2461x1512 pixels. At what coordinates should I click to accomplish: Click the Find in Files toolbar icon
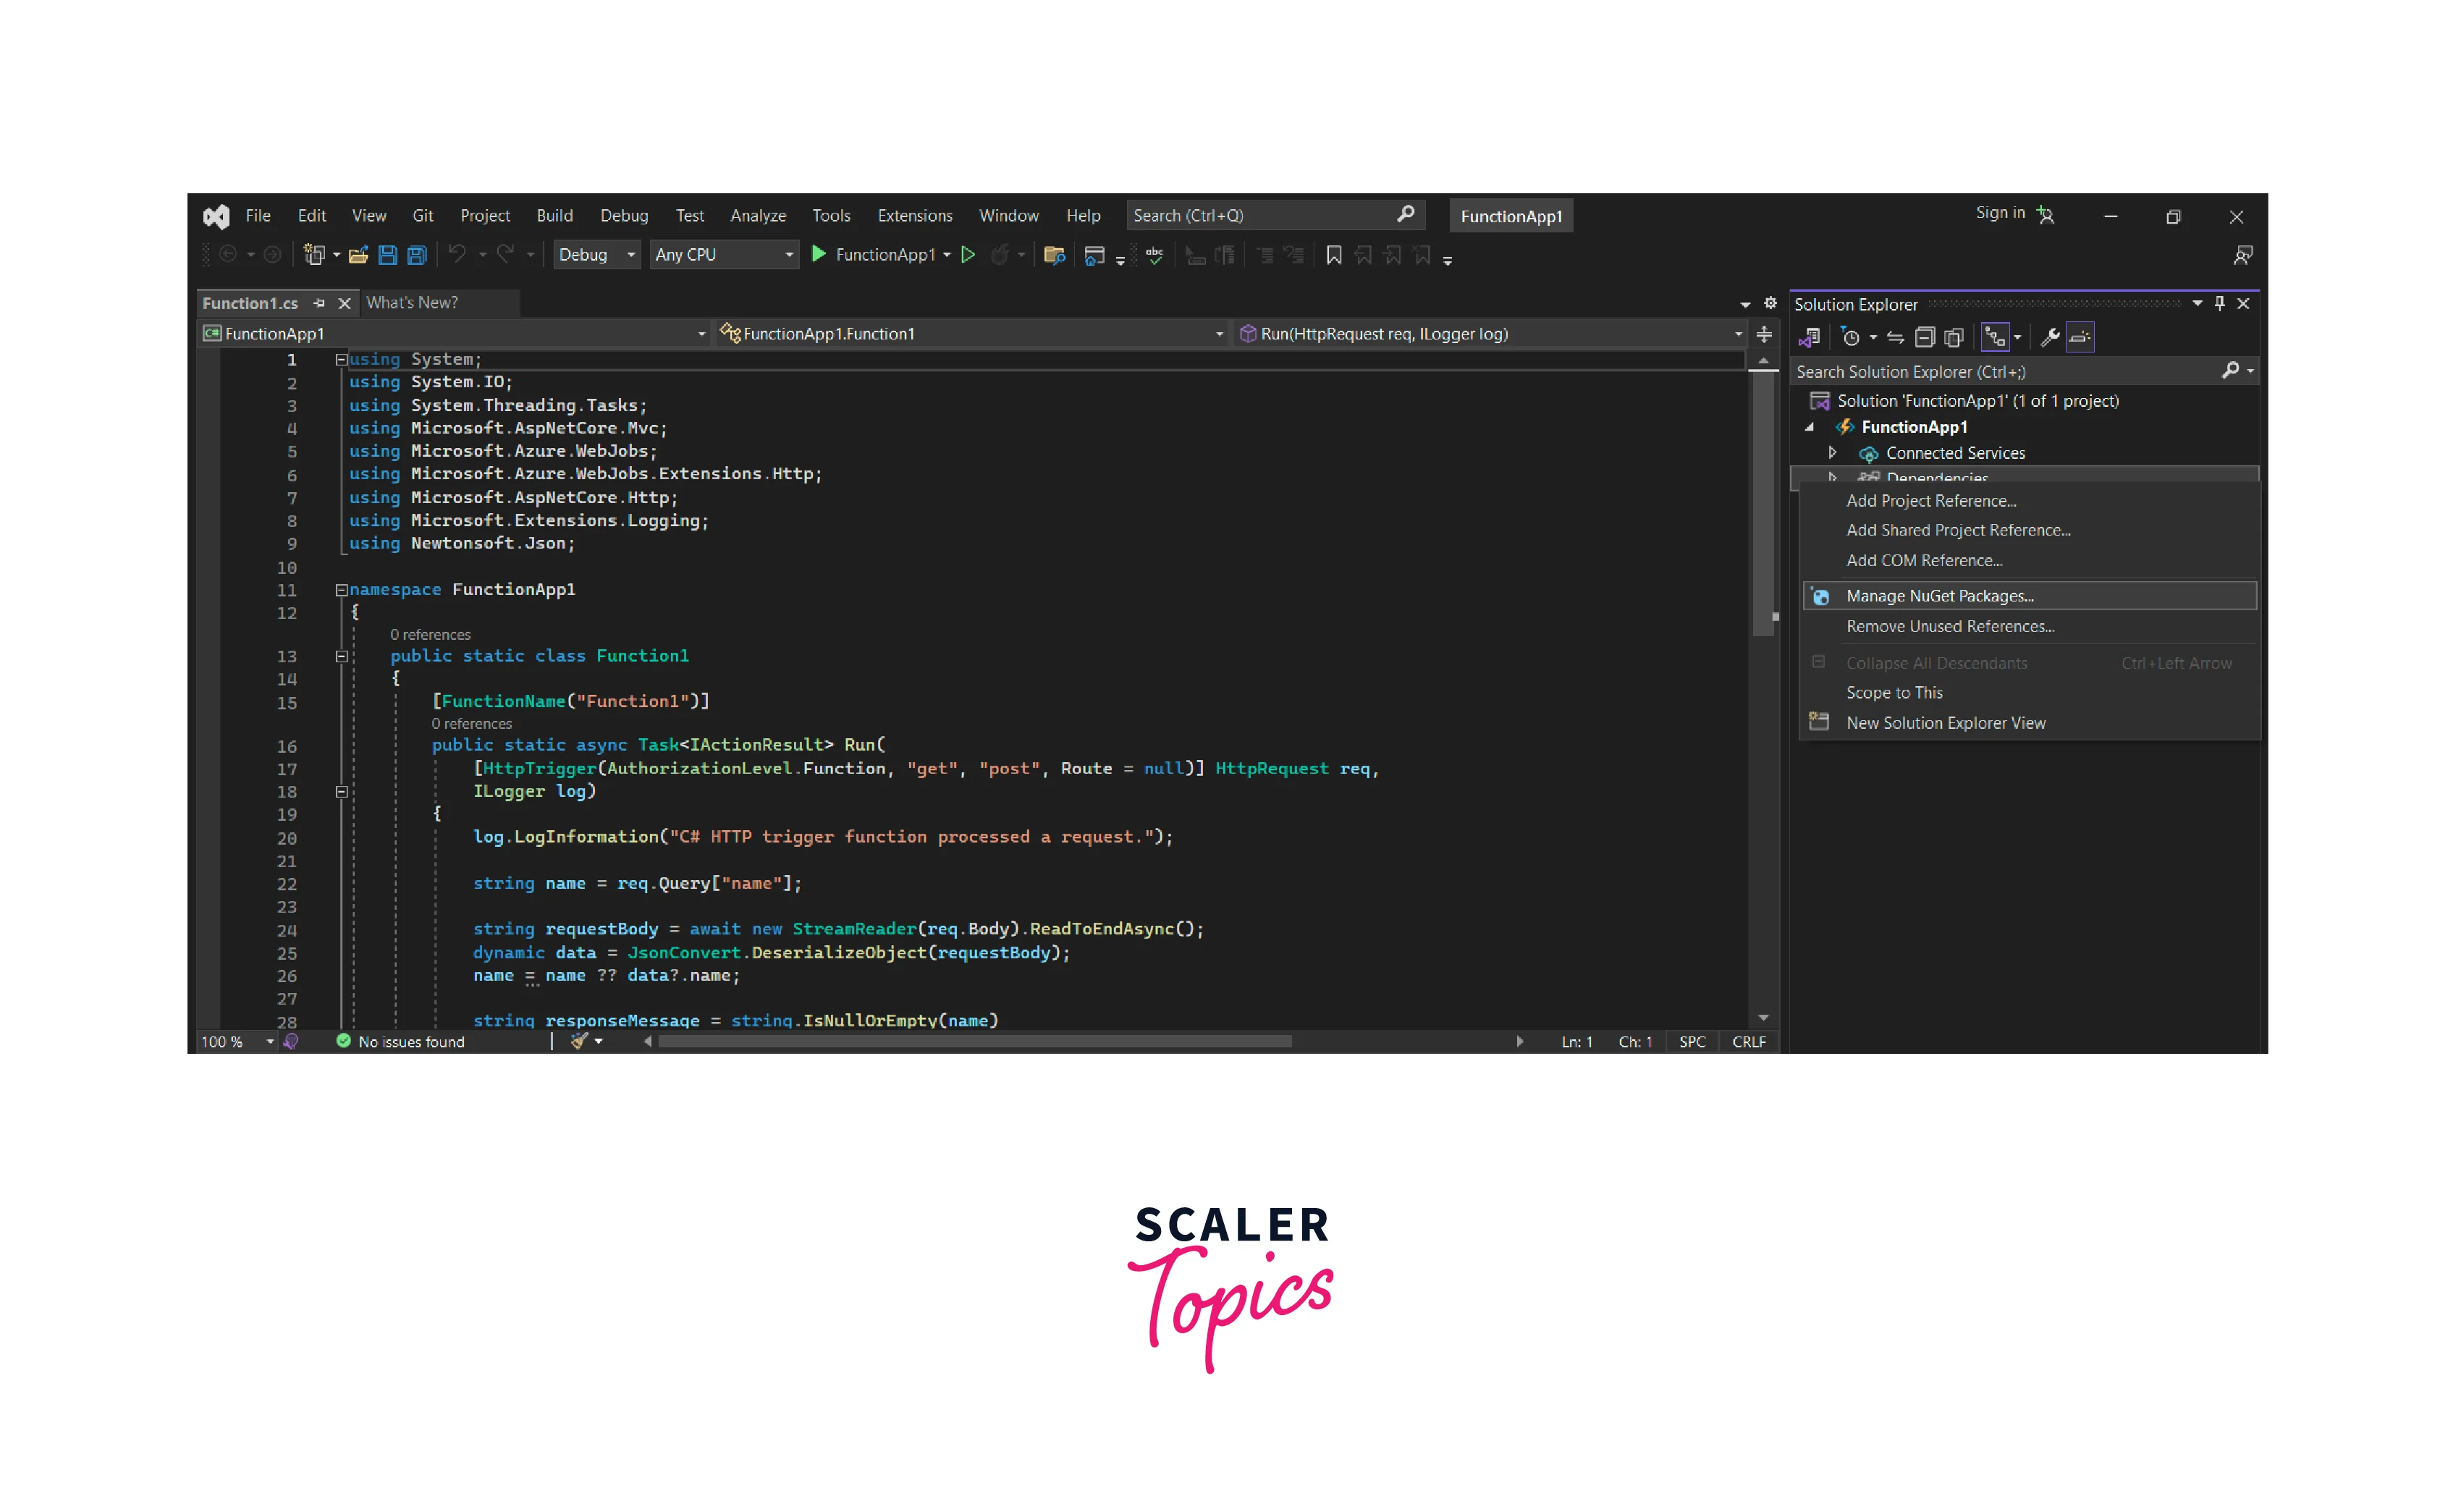coord(1054,256)
